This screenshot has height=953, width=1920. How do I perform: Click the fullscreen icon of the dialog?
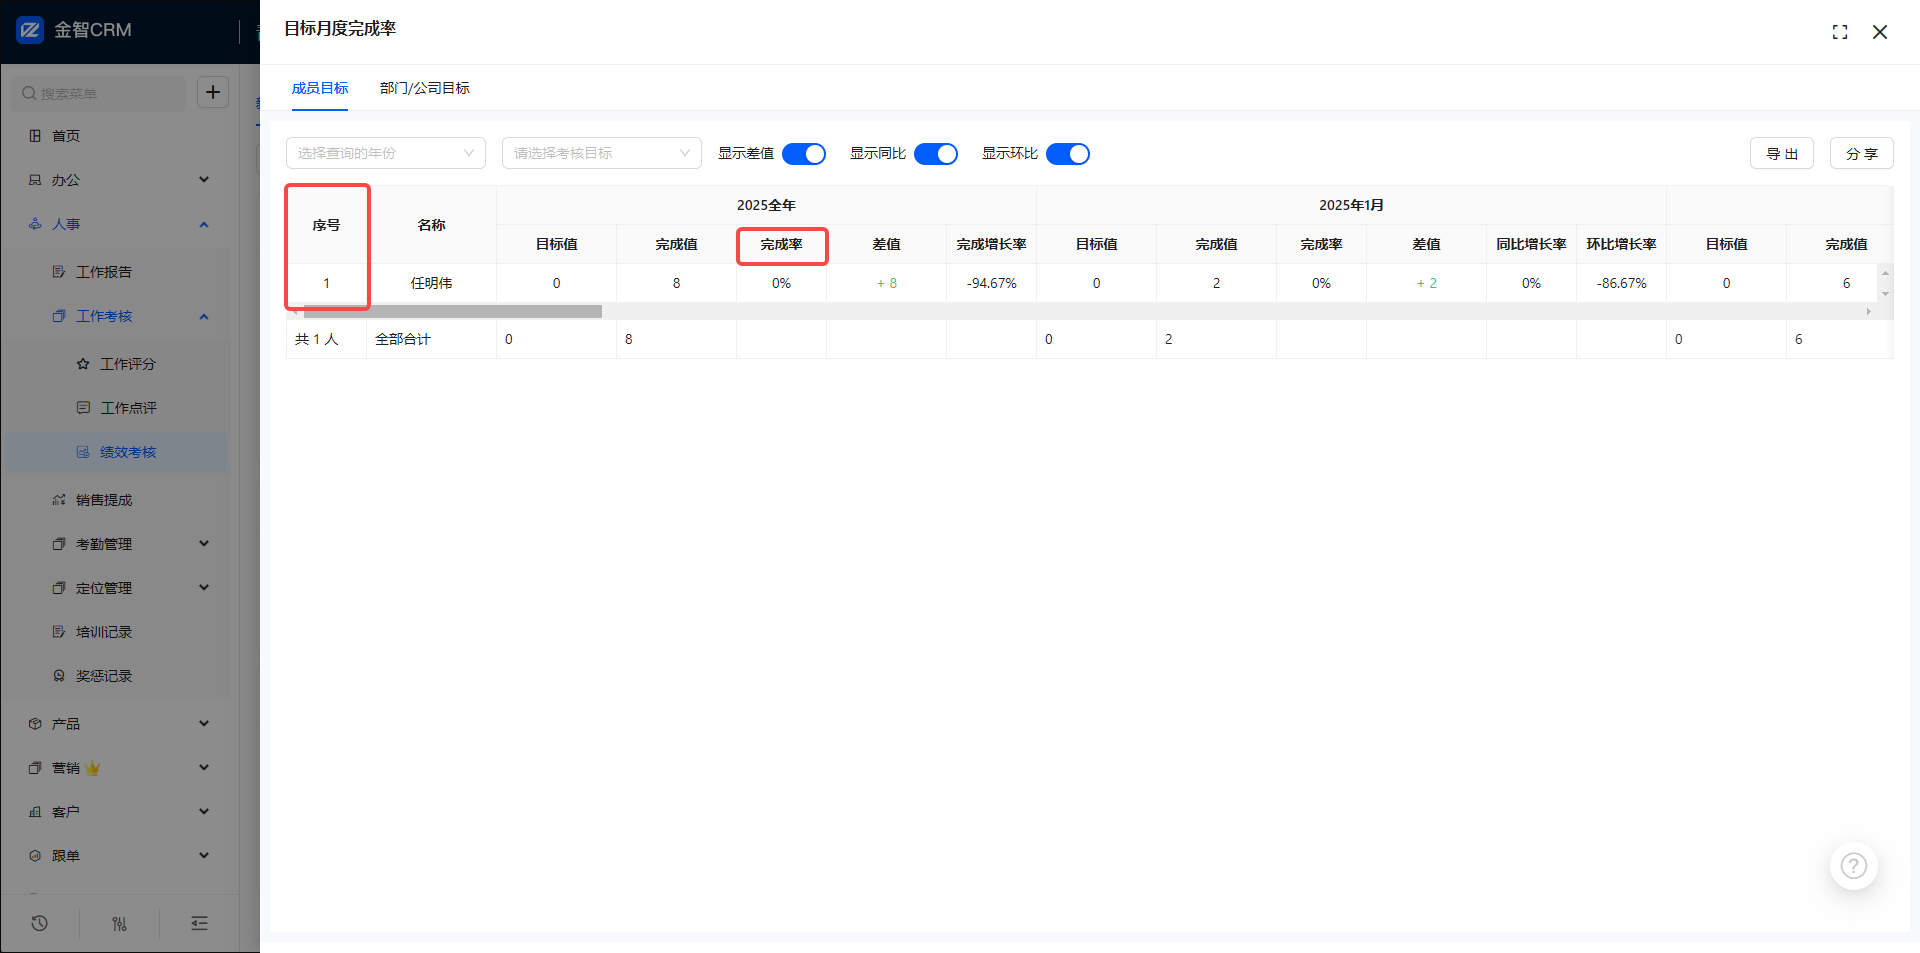[x=1840, y=32]
